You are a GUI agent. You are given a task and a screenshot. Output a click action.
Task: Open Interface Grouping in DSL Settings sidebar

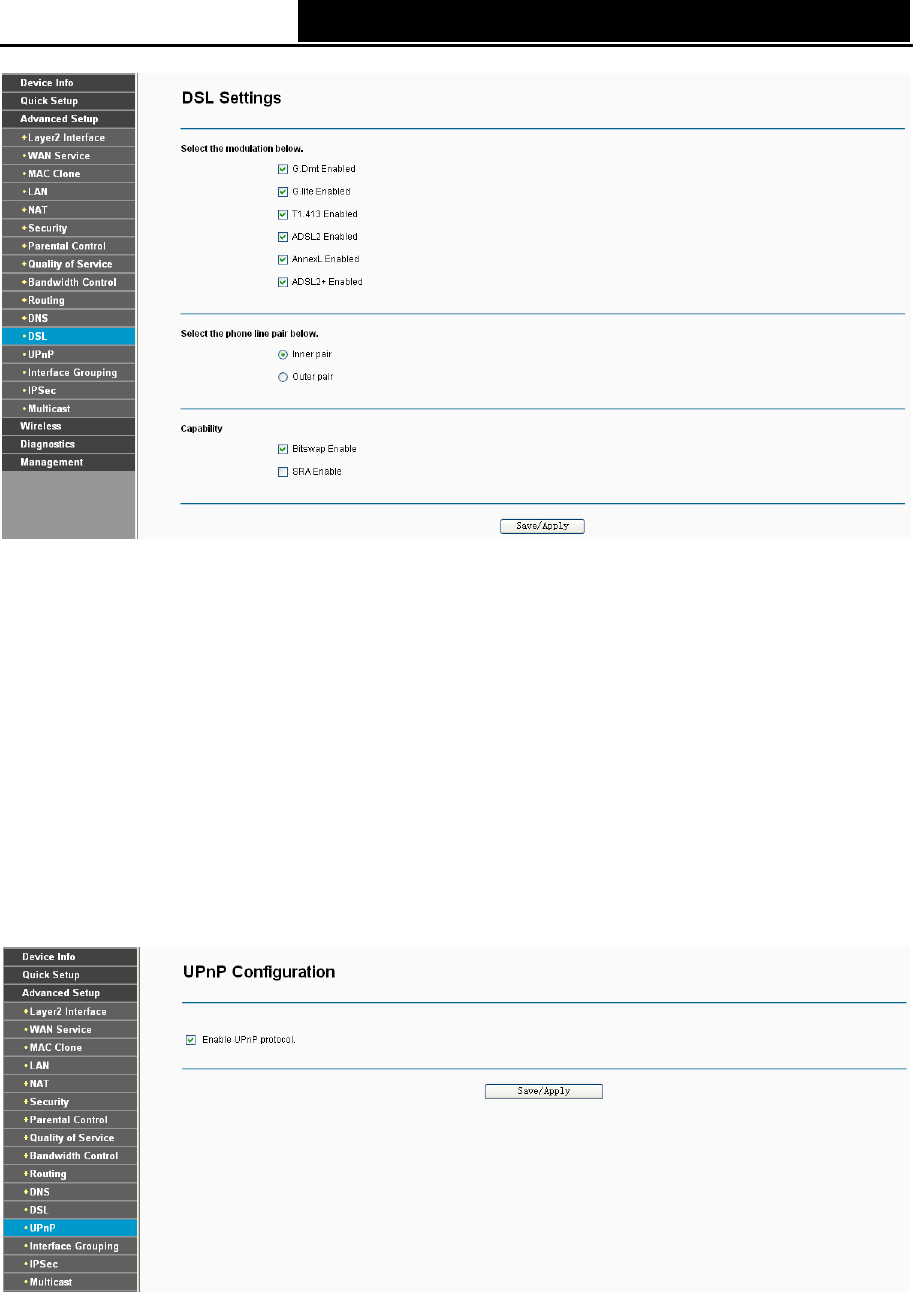68,372
